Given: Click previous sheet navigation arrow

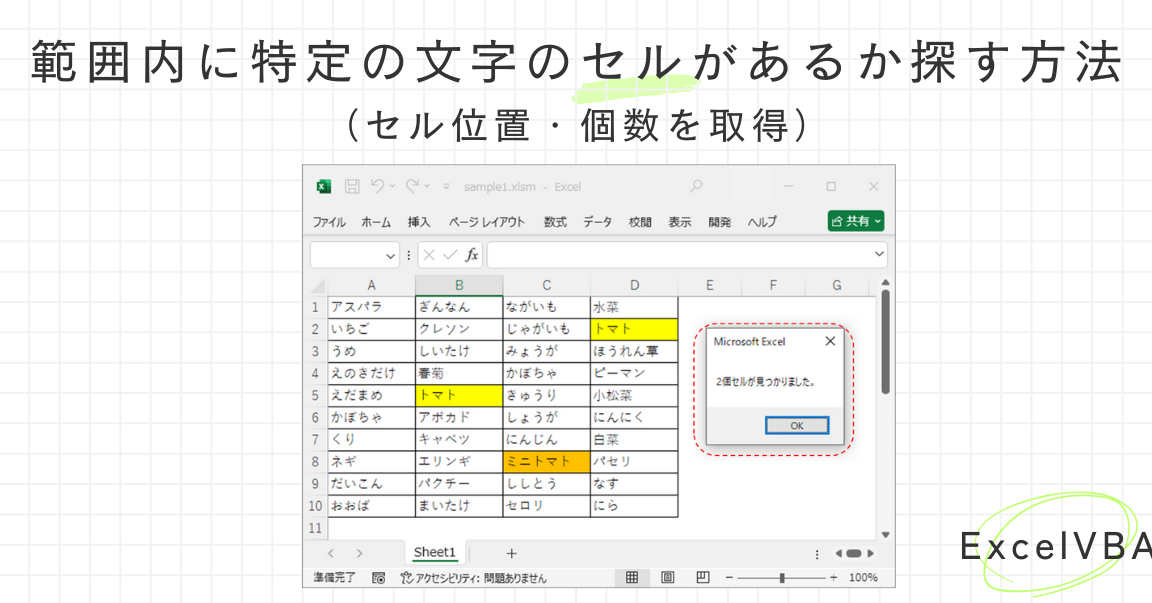Looking at the screenshot, I should pos(331,553).
